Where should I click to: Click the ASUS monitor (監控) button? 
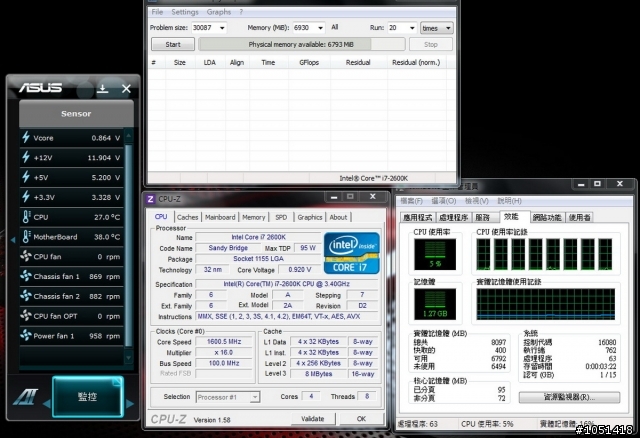(x=88, y=397)
